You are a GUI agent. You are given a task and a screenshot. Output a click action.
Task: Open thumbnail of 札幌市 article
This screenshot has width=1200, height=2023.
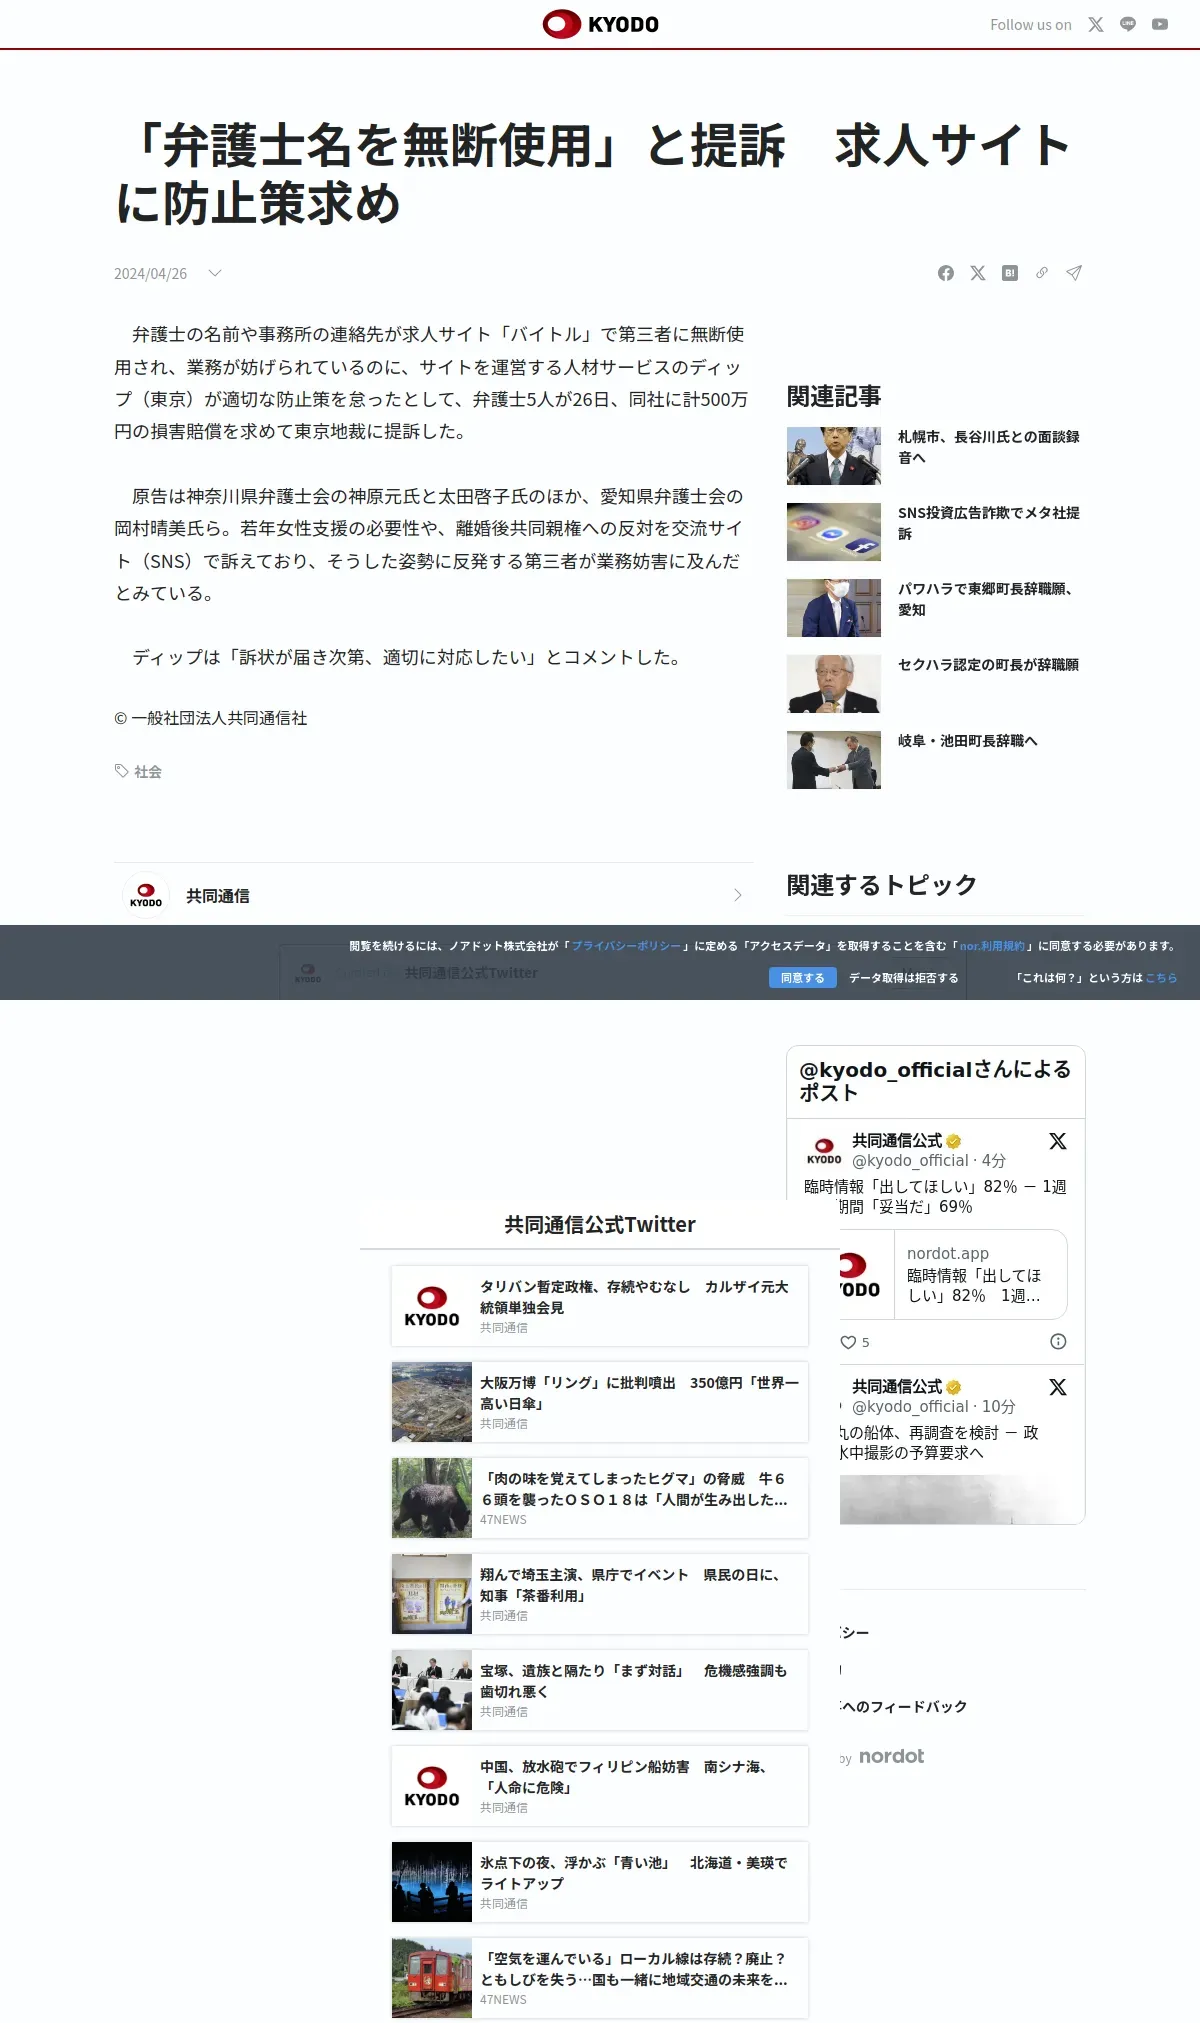834,456
